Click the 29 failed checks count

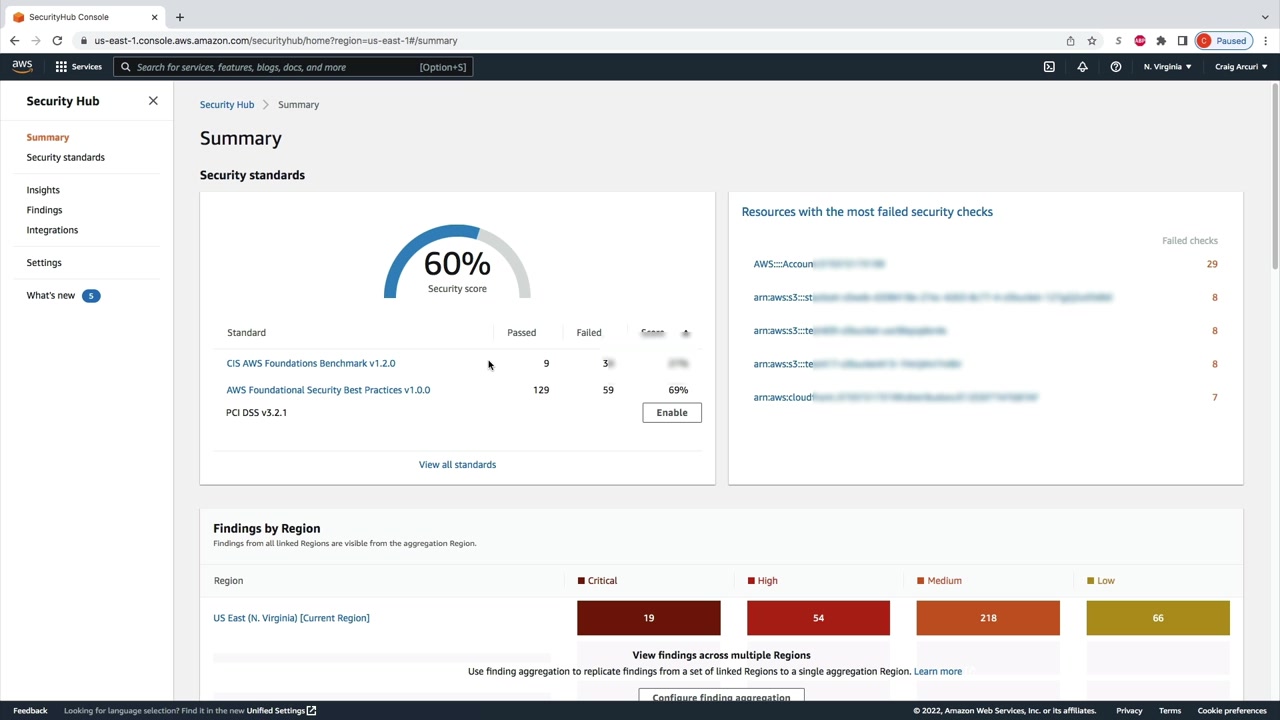[x=1212, y=264]
